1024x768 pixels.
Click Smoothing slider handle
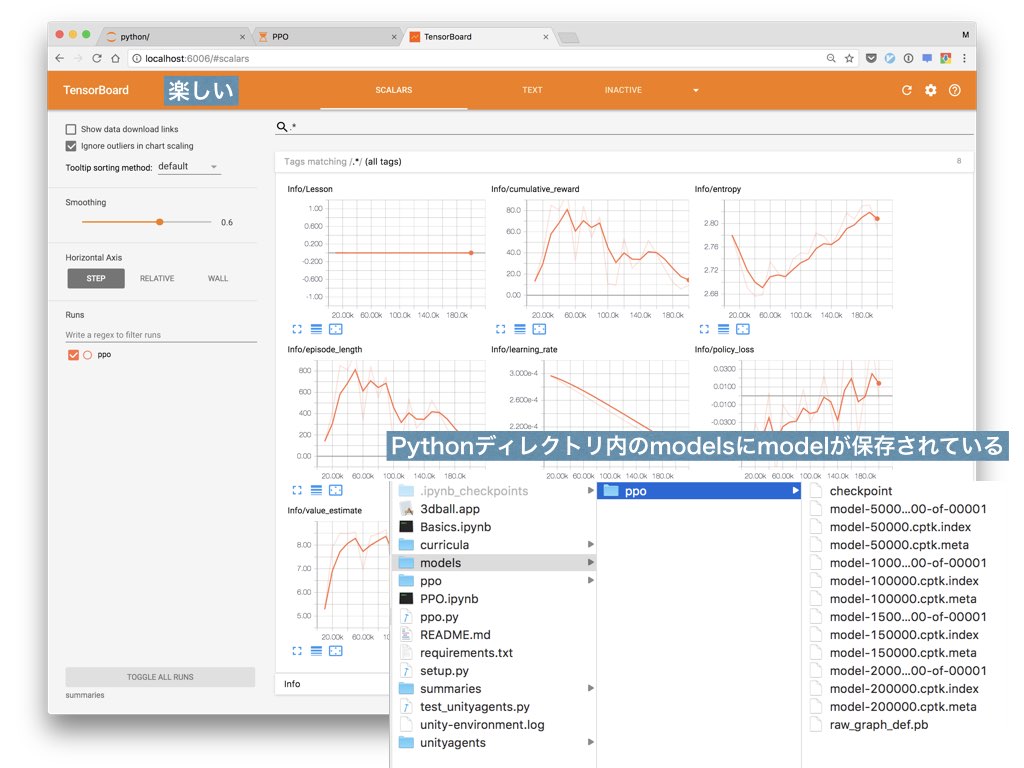tap(159, 222)
